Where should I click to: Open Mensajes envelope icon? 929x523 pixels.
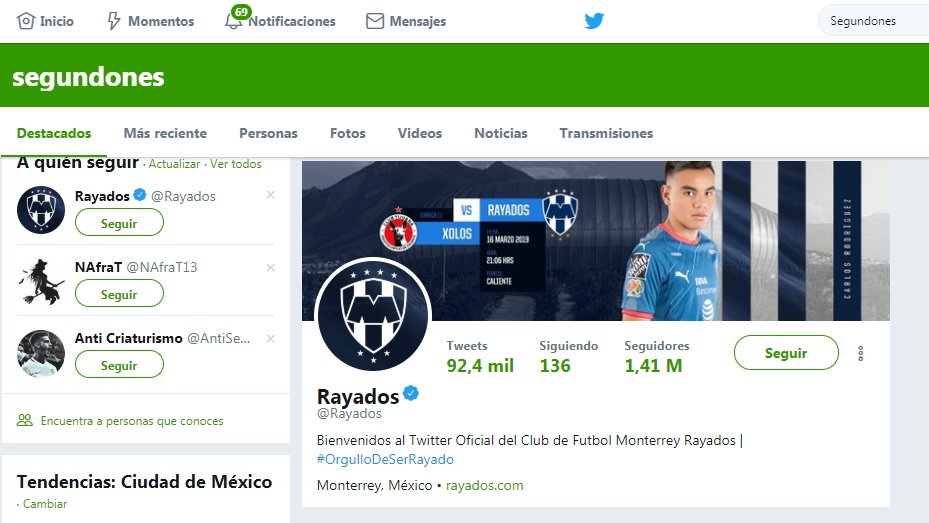[375, 21]
